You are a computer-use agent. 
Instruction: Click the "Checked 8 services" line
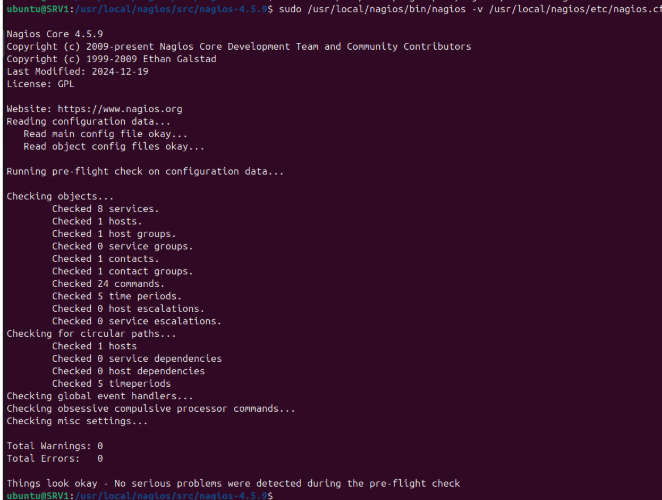click(x=105, y=209)
